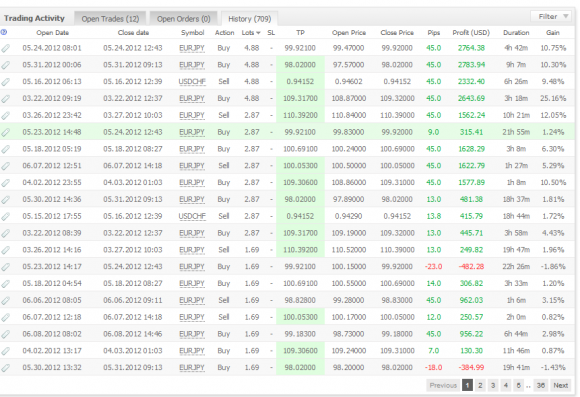Sort by Duration column header
Screen dimensions: 580x397
[516, 33]
